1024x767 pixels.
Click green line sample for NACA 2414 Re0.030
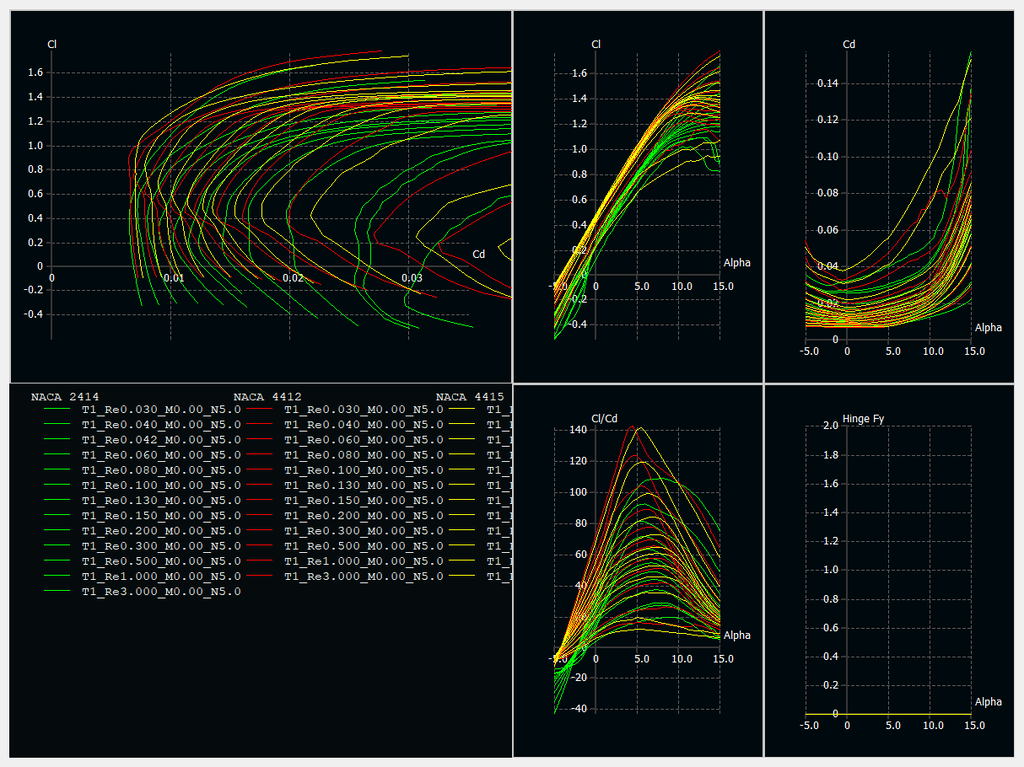click(x=58, y=410)
